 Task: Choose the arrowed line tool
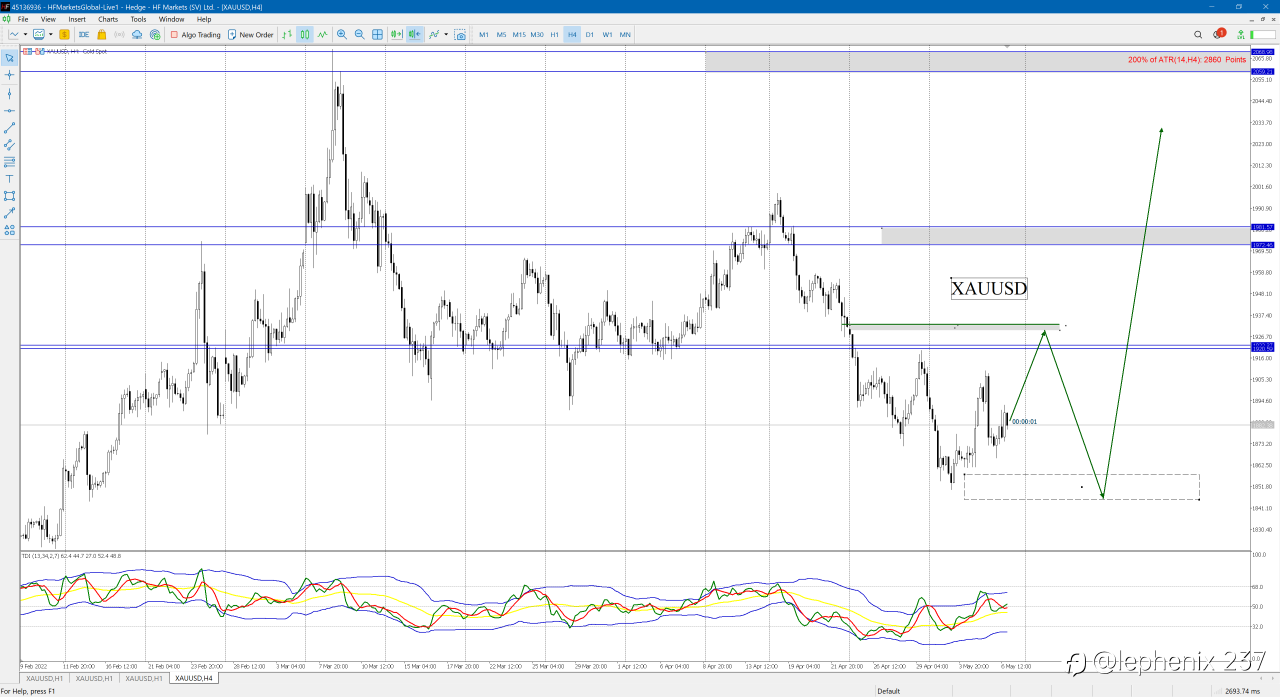[9, 213]
